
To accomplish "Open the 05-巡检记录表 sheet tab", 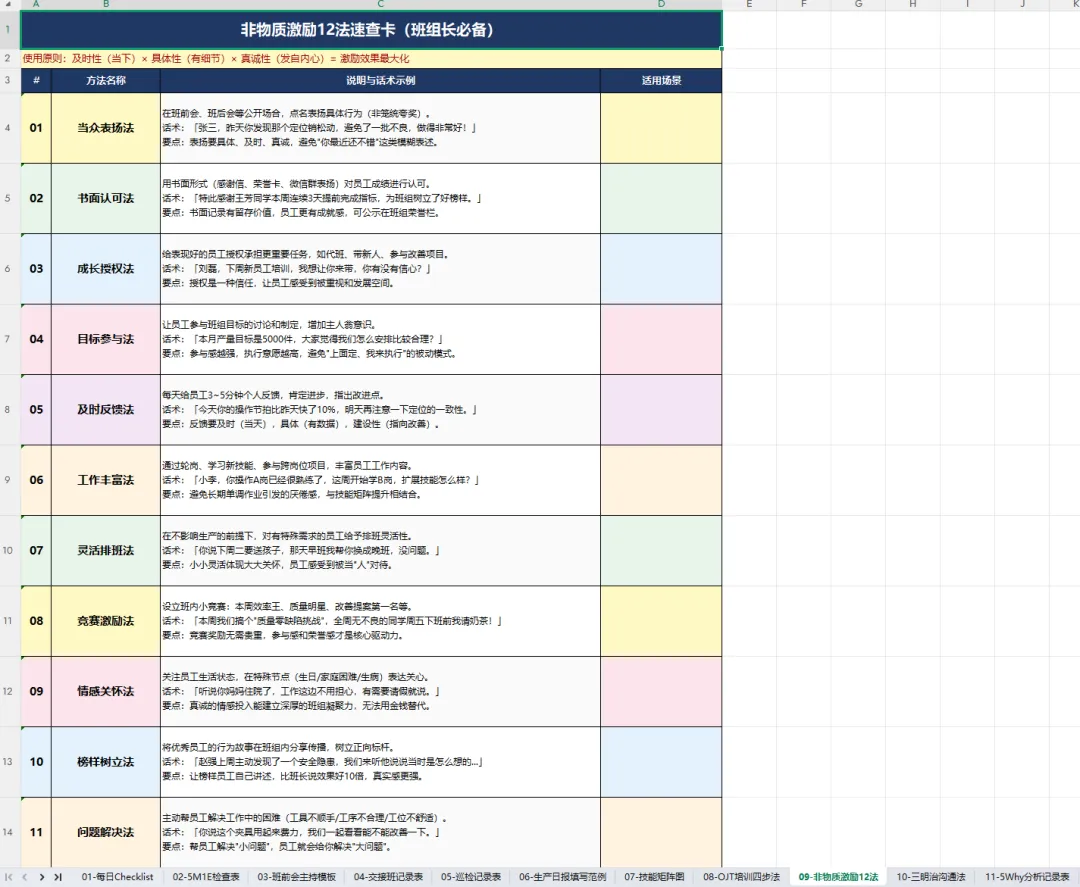I will (x=471, y=877).
